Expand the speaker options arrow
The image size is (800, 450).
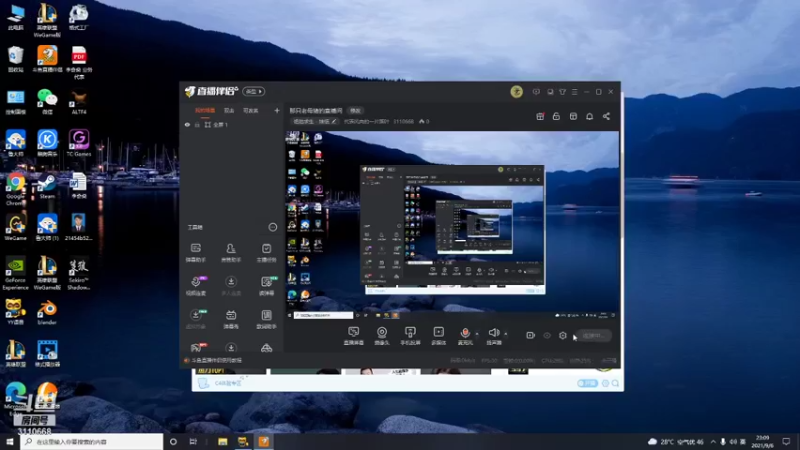point(506,334)
